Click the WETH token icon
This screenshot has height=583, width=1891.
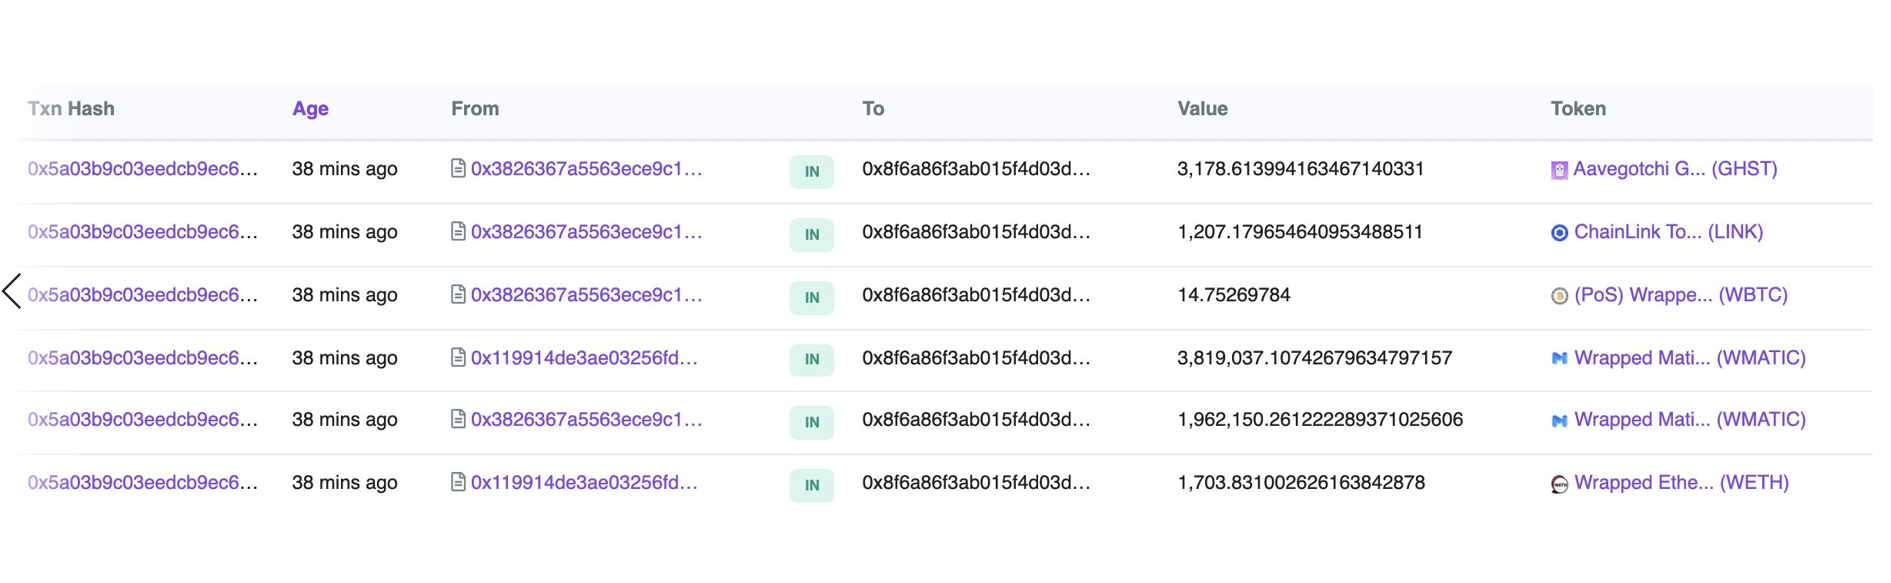[1559, 484]
